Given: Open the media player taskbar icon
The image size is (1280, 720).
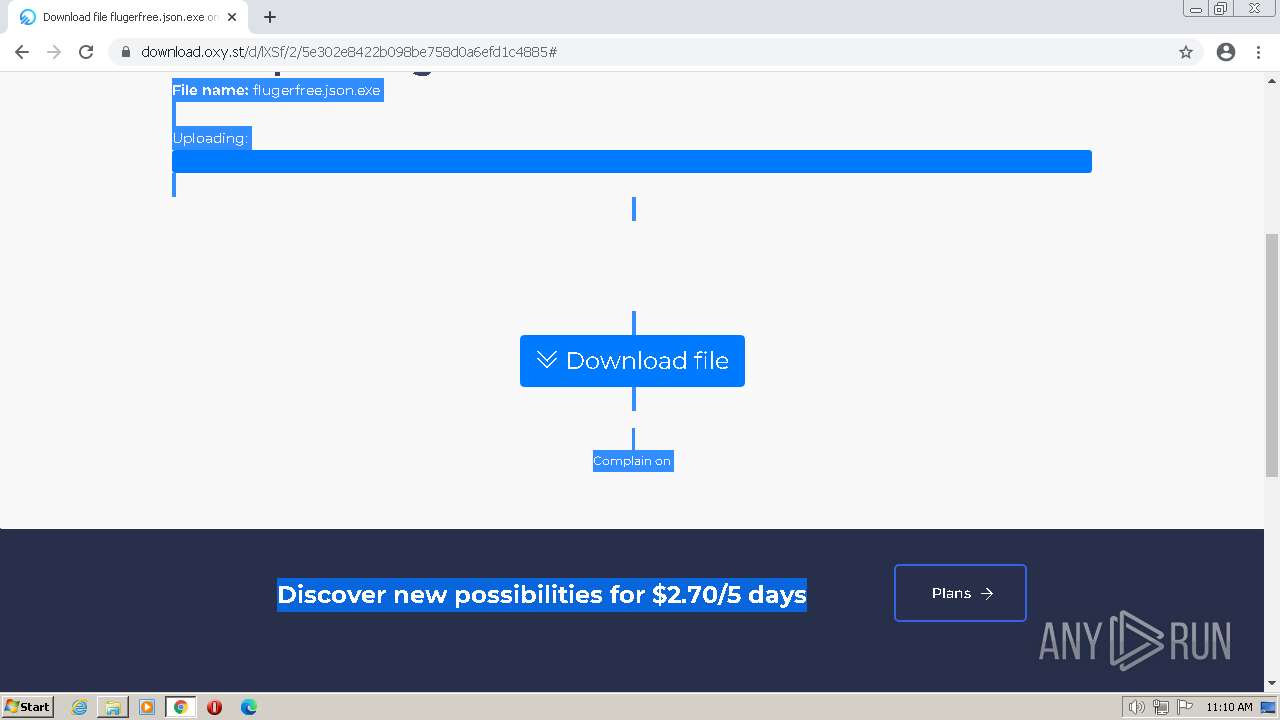Looking at the screenshot, I should point(147,707).
